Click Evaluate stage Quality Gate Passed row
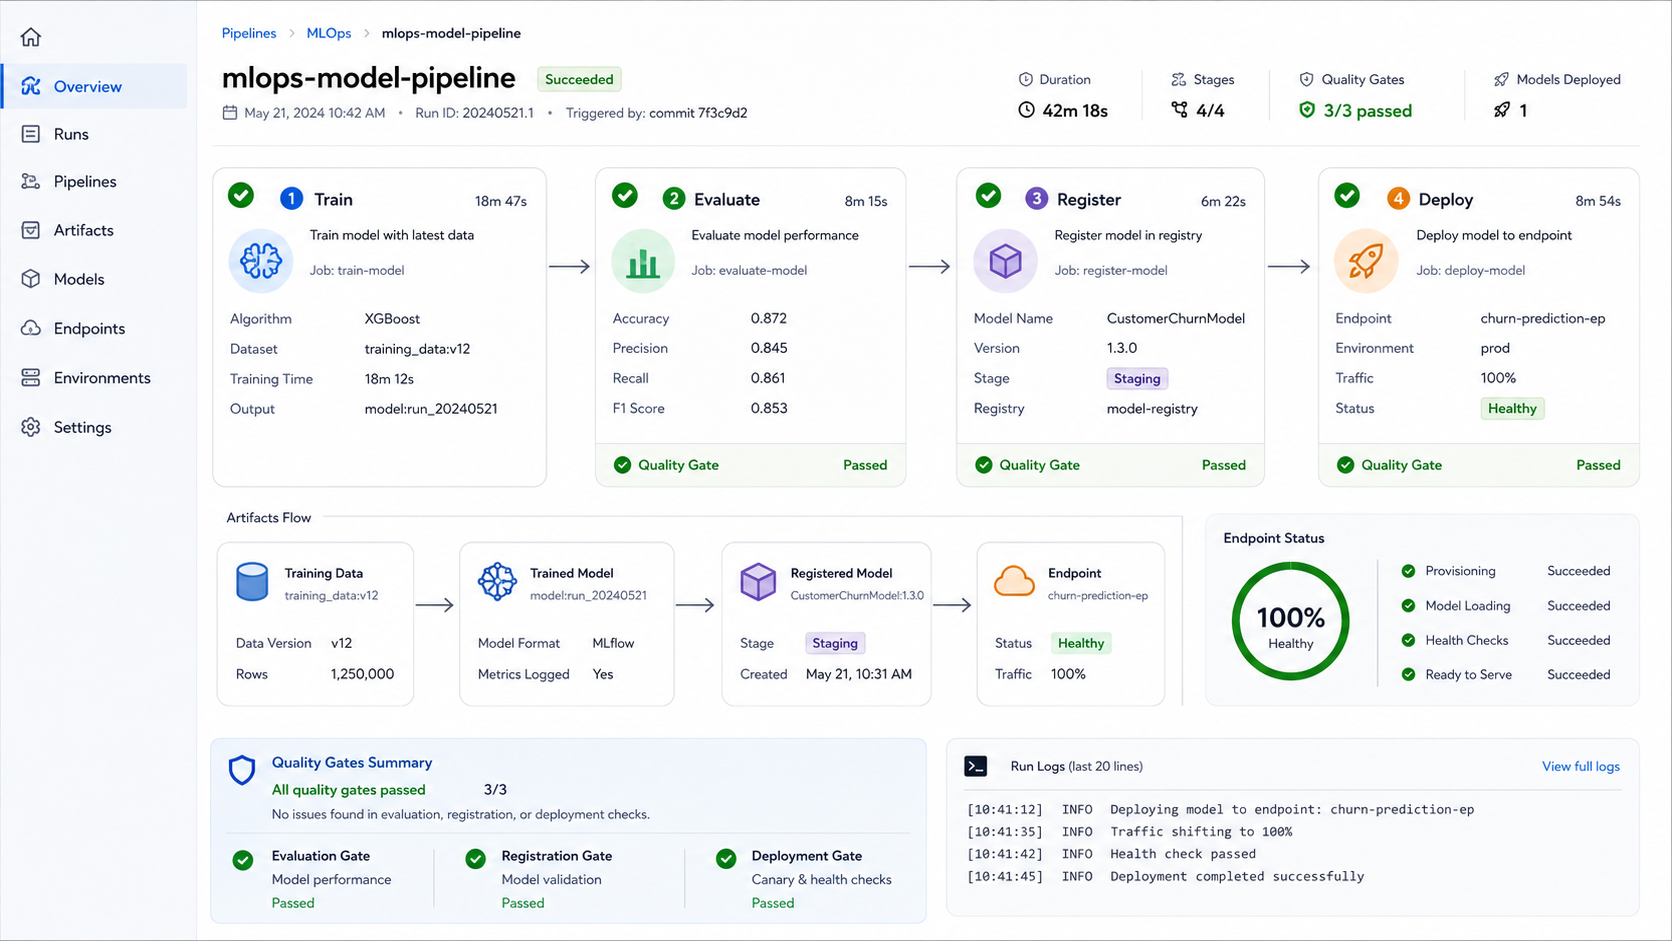The image size is (1672, 941). [x=751, y=465]
